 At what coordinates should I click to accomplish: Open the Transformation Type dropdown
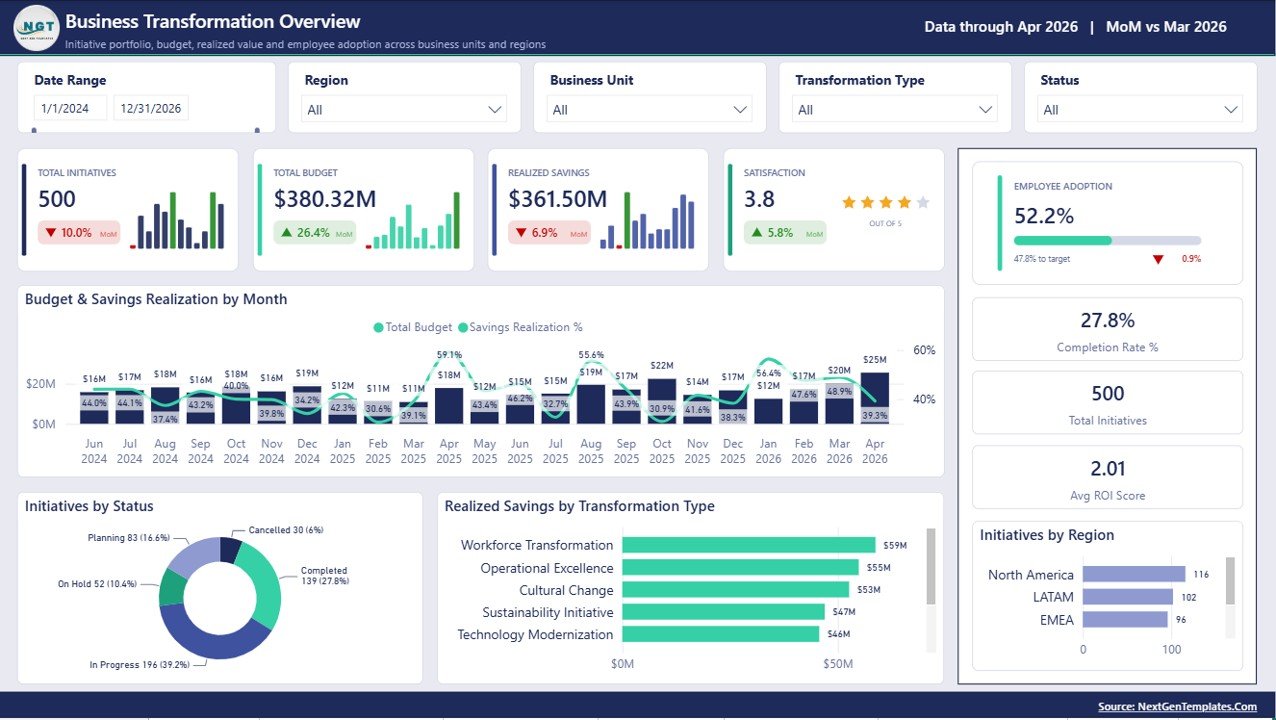(895, 110)
